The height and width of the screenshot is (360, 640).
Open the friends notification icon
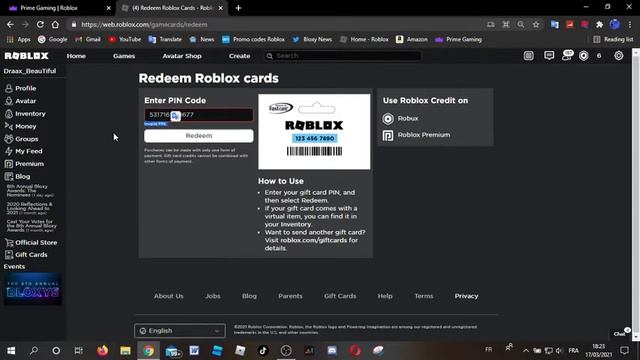(567, 56)
